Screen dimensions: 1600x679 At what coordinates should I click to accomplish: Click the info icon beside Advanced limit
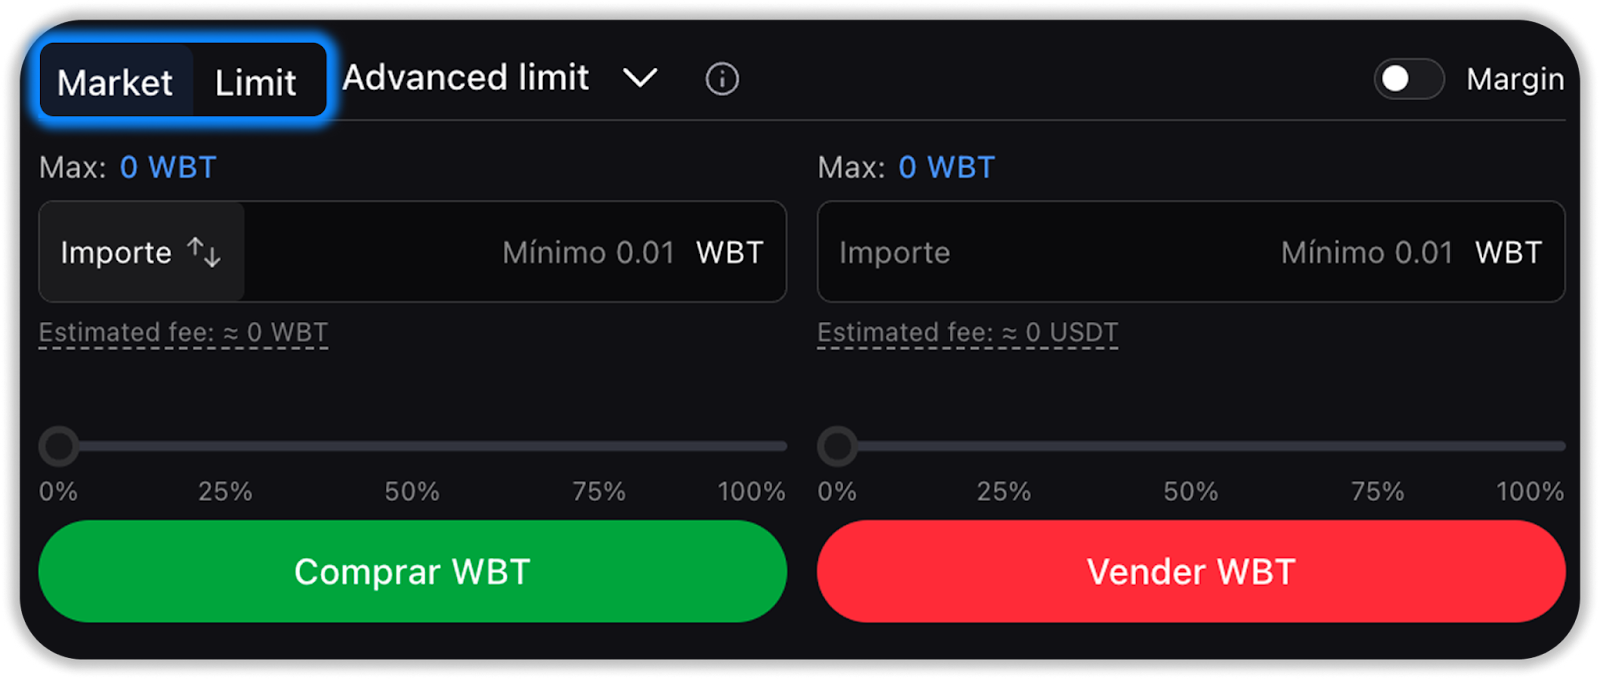721,79
